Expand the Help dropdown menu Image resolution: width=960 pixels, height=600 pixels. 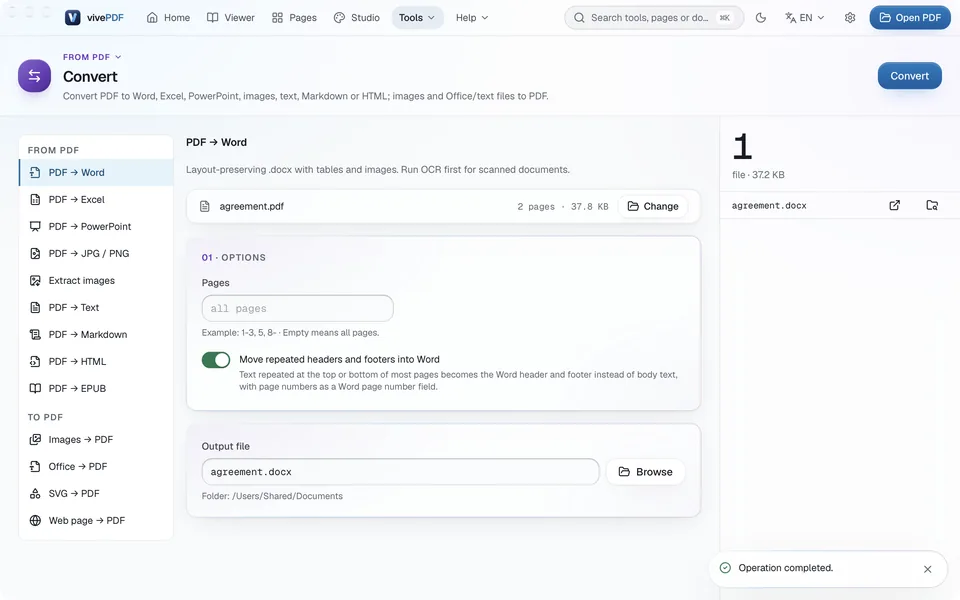(x=472, y=18)
